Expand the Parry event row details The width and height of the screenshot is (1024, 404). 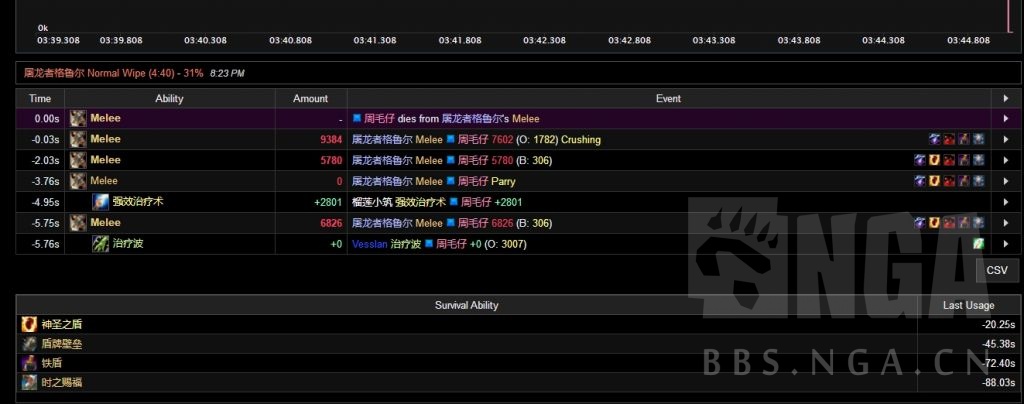tap(1005, 182)
